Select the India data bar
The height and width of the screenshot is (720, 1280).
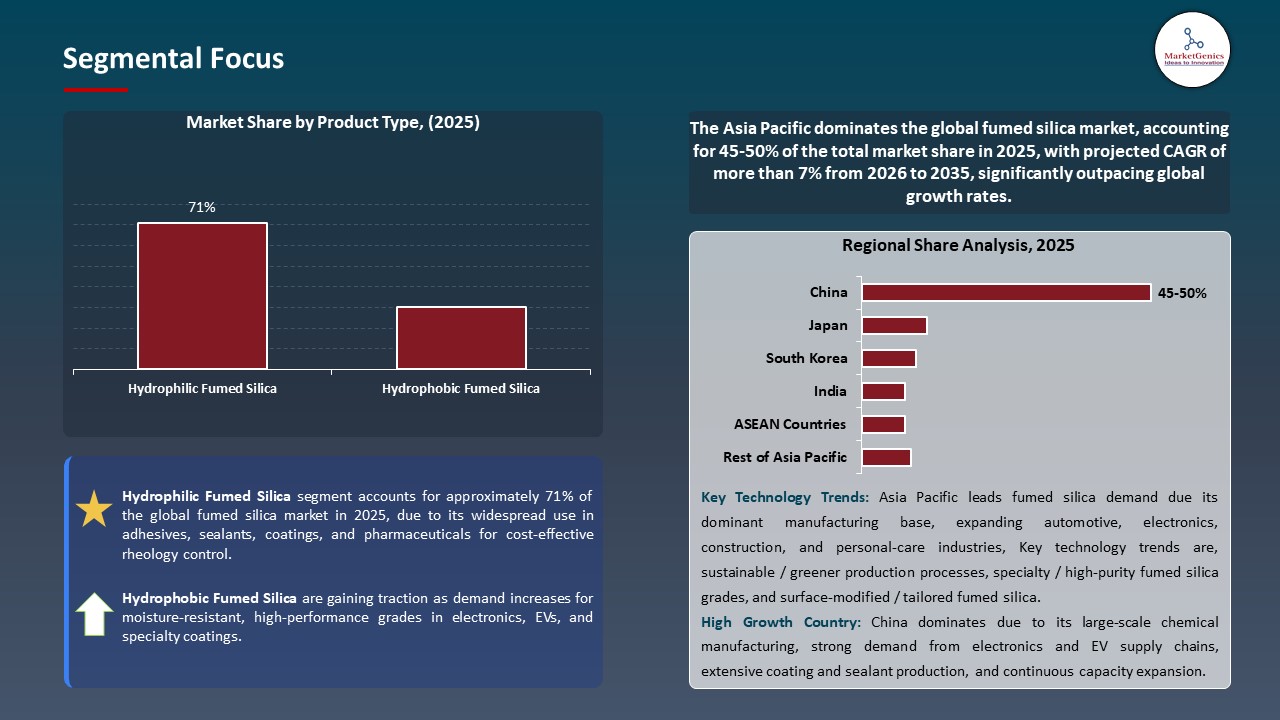pos(883,391)
